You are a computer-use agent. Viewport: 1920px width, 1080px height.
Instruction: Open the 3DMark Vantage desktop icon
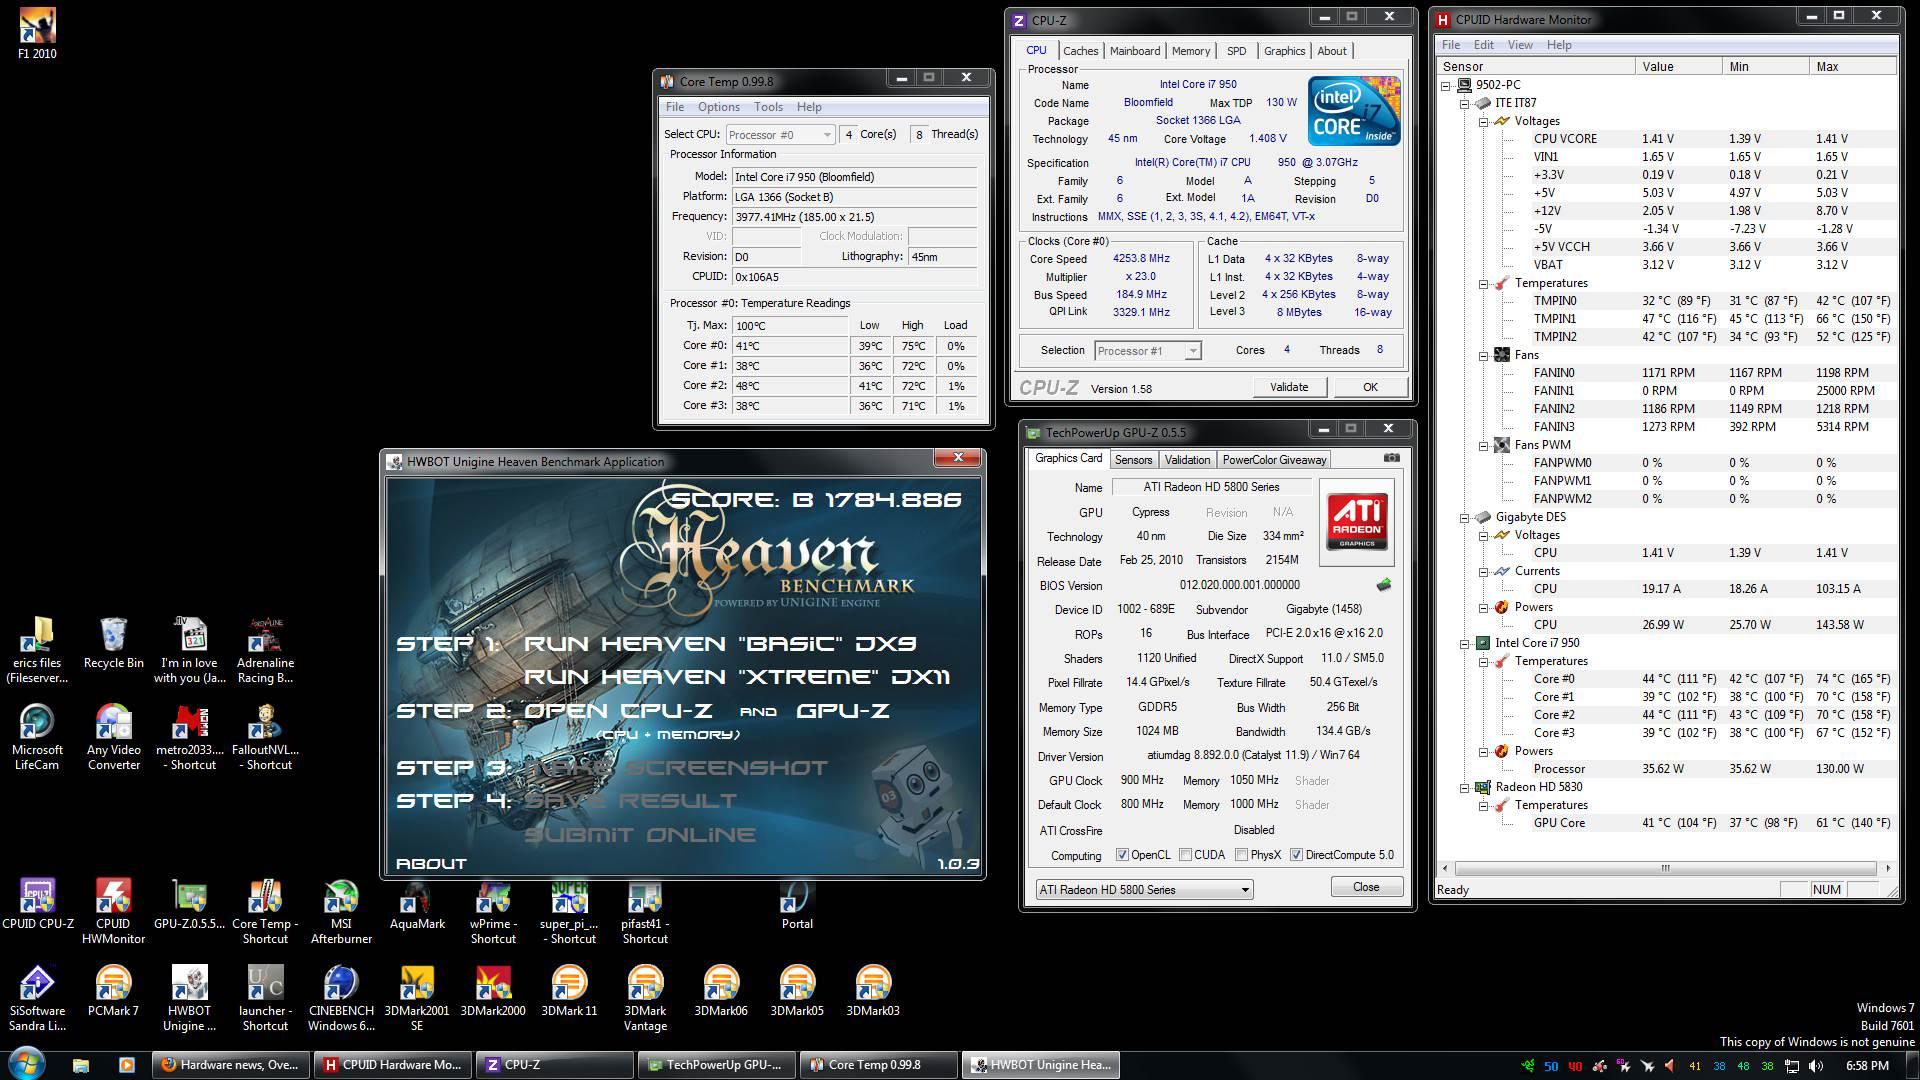pyautogui.click(x=645, y=998)
